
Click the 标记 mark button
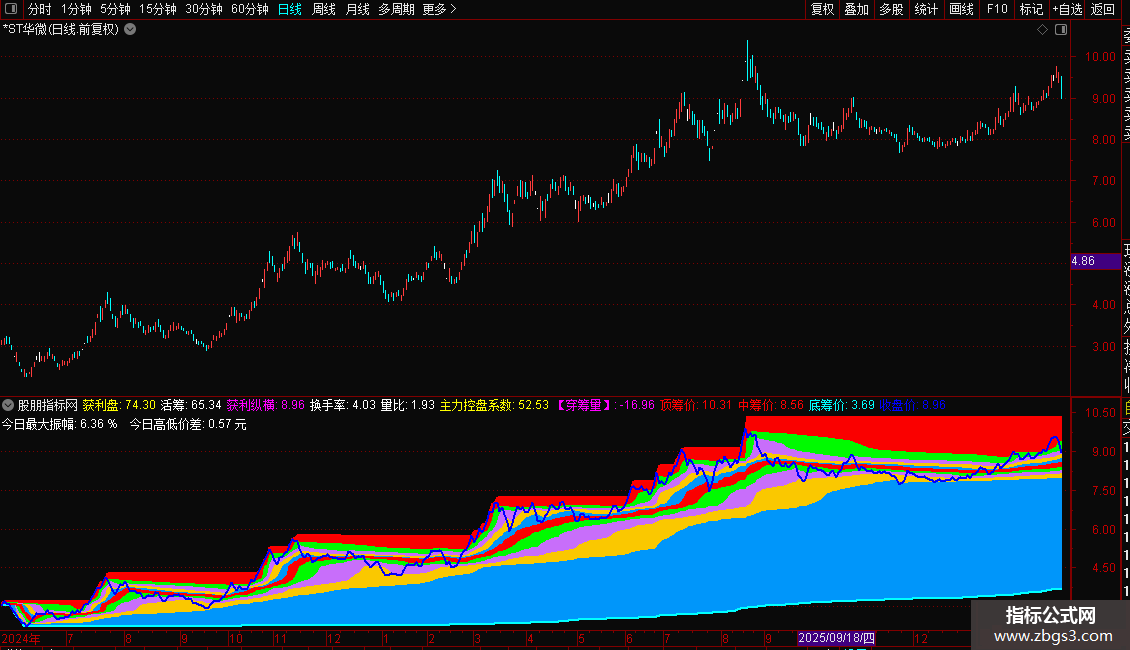coord(1031,9)
